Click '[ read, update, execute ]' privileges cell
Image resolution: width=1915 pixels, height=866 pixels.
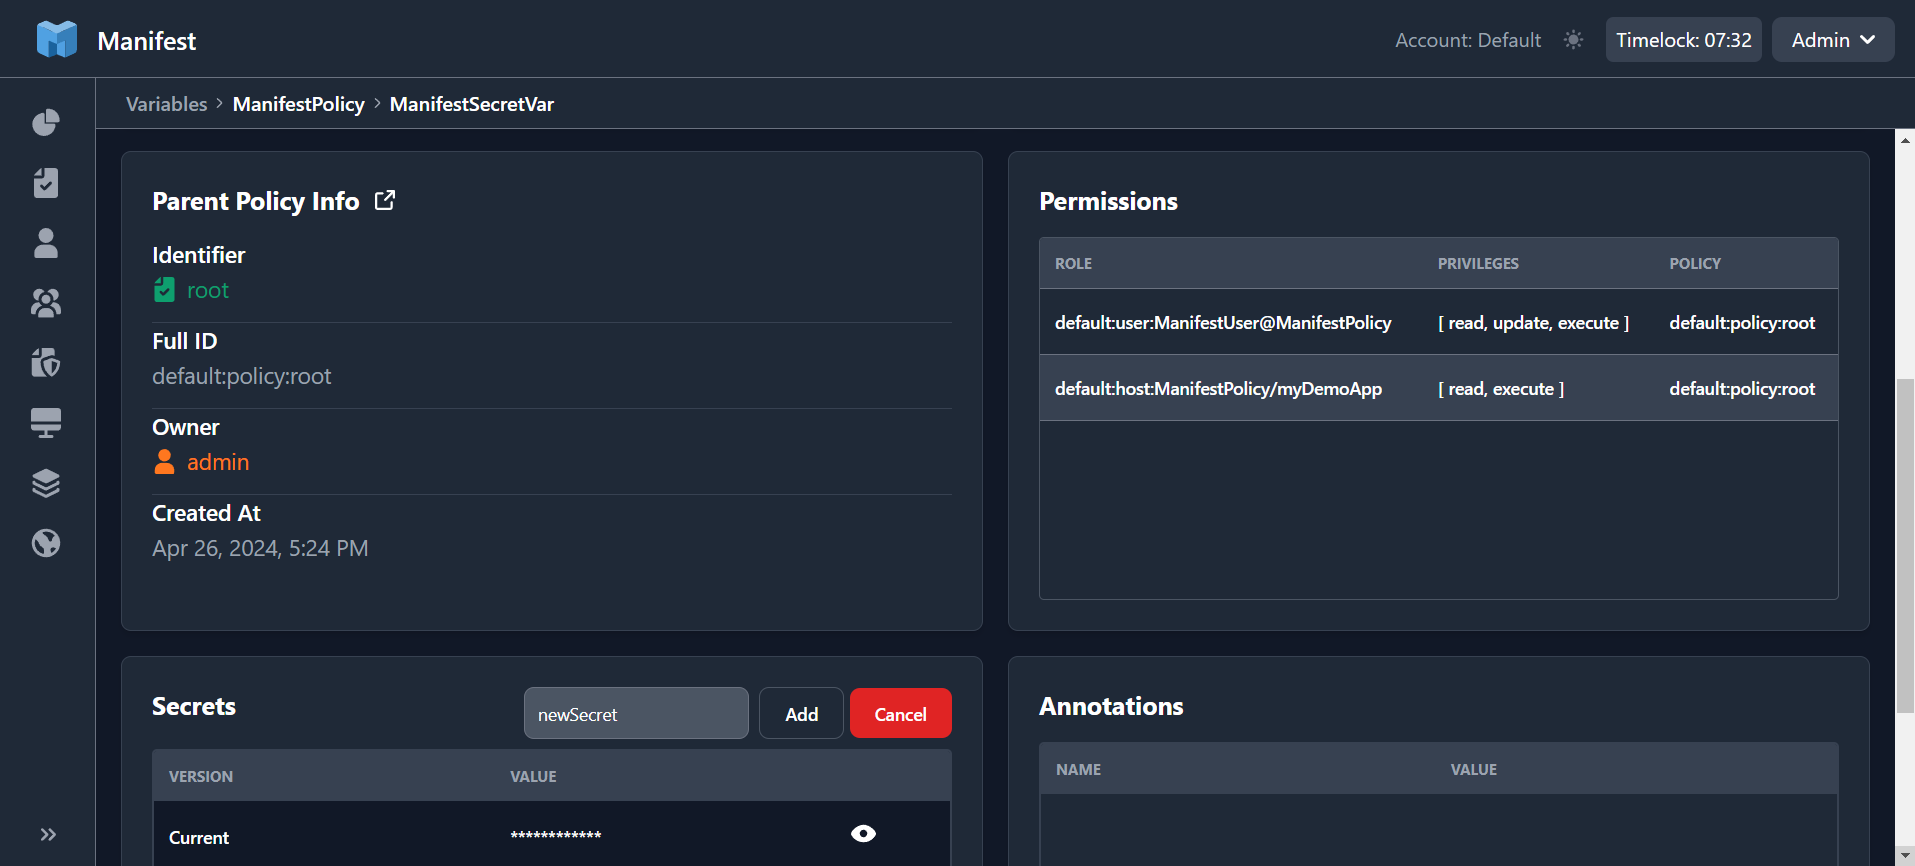tap(1534, 322)
